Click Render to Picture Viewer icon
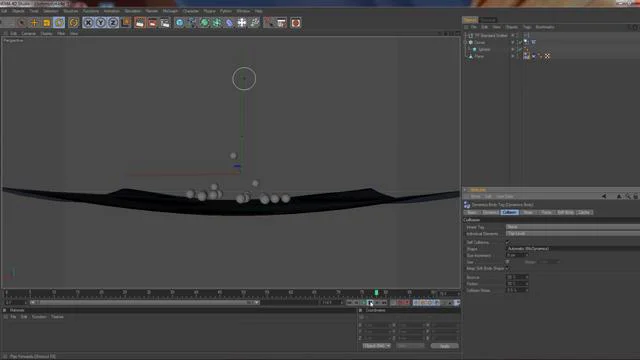 (x=152, y=23)
